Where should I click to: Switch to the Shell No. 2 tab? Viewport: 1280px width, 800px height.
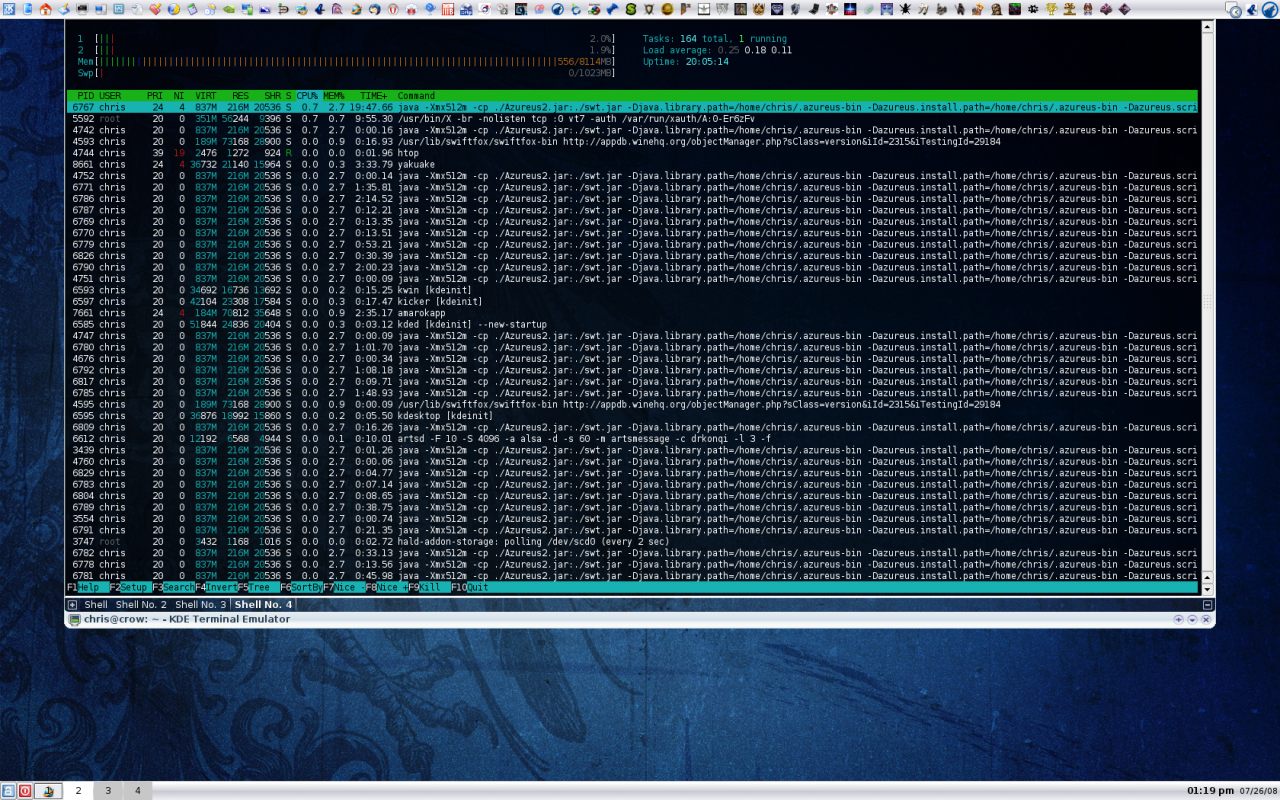[141, 605]
